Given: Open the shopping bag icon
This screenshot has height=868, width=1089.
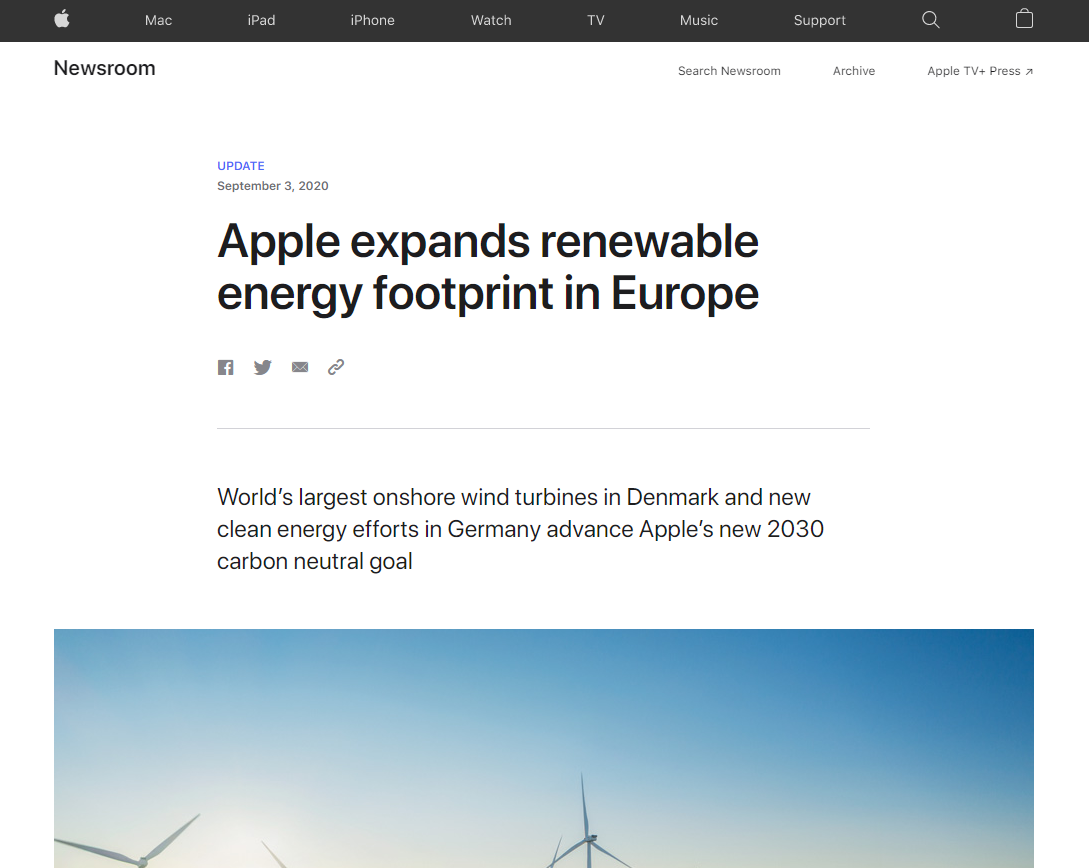Looking at the screenshot, I should pyautogui.click(x=1024, y=19).
